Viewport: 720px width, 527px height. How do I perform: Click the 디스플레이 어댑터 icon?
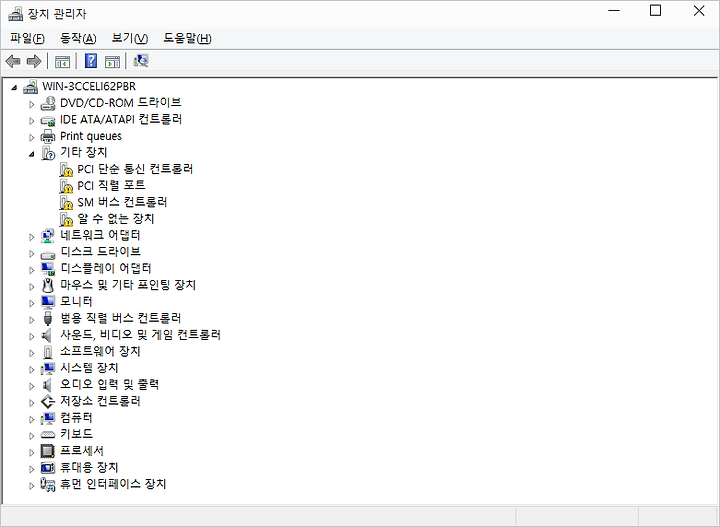pyautogui.click(x=48, y=269)
